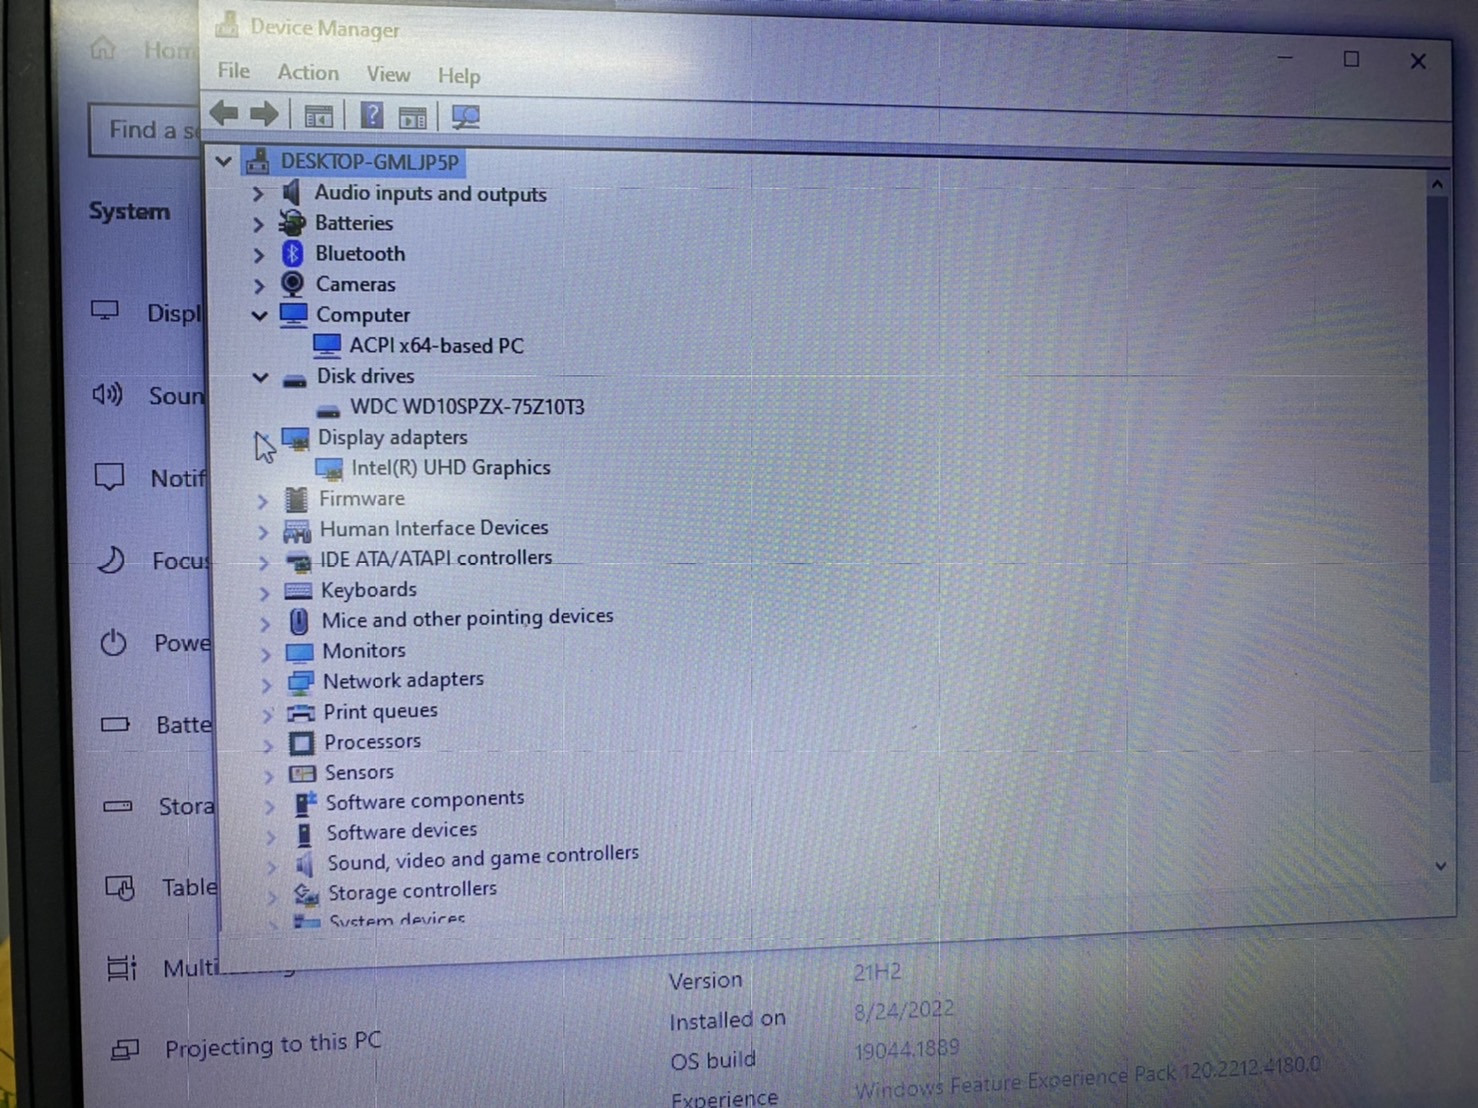Click the scrollbar down arrow
This screenshot has height=1108, width=1478.
point(1439,866)
